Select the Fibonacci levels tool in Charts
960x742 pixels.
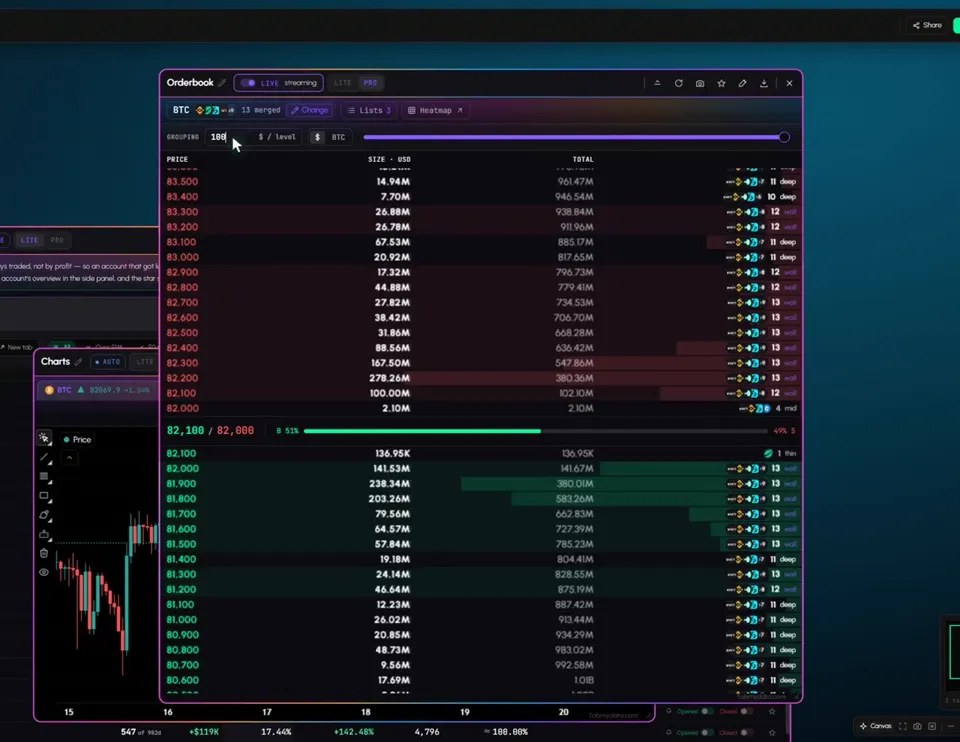point(44,476)
